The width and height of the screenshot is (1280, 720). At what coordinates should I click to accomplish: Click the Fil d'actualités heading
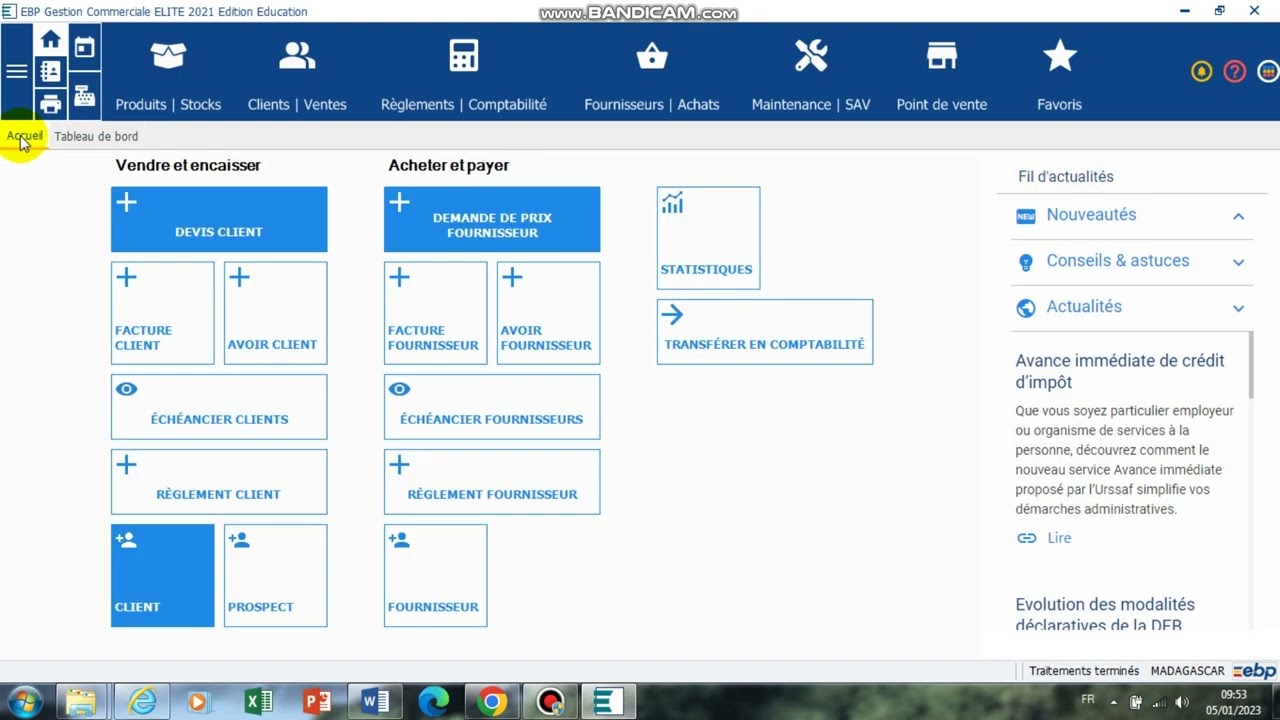click(1066, 176)
